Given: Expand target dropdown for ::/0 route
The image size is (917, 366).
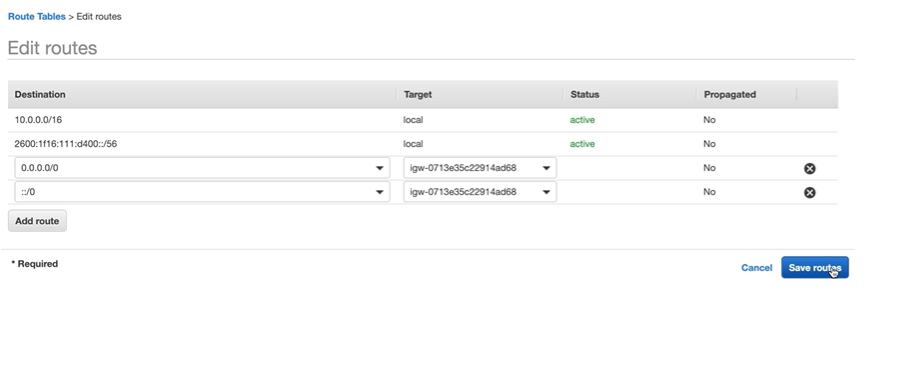Looking at the screenshot, I should click(x=546, y=192).
